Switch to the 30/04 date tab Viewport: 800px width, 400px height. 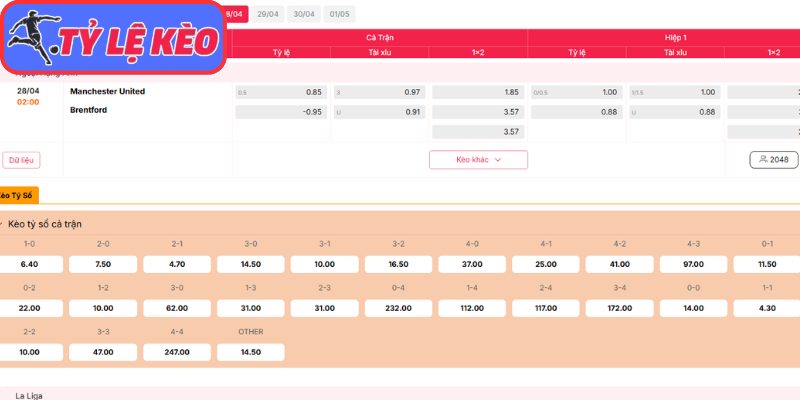[x=304, y=14]
